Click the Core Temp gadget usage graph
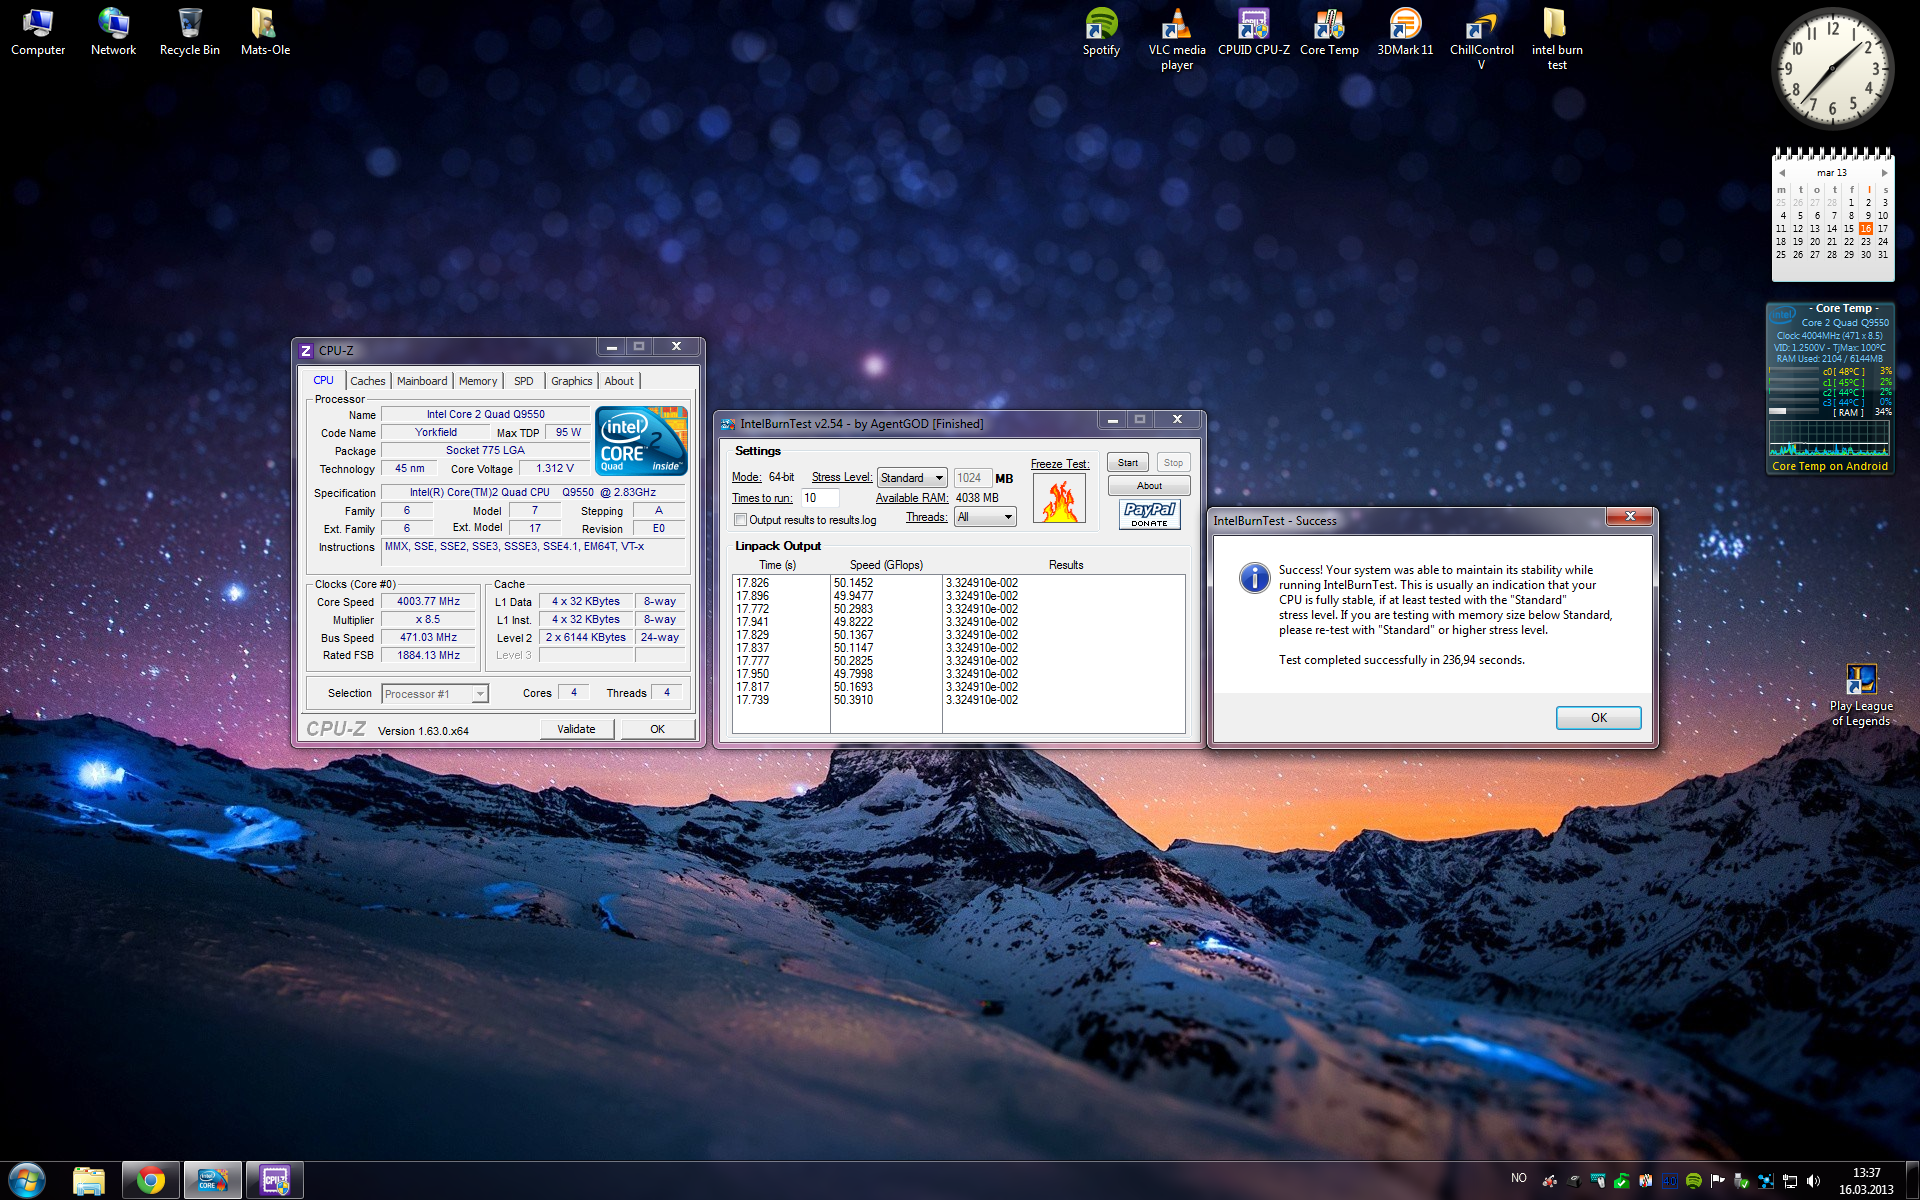 [1829, 438]
